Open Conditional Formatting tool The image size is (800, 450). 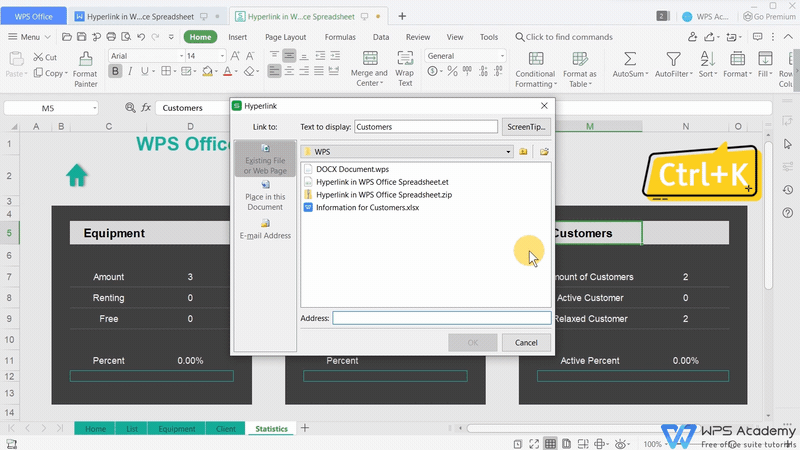pos(535,59)
